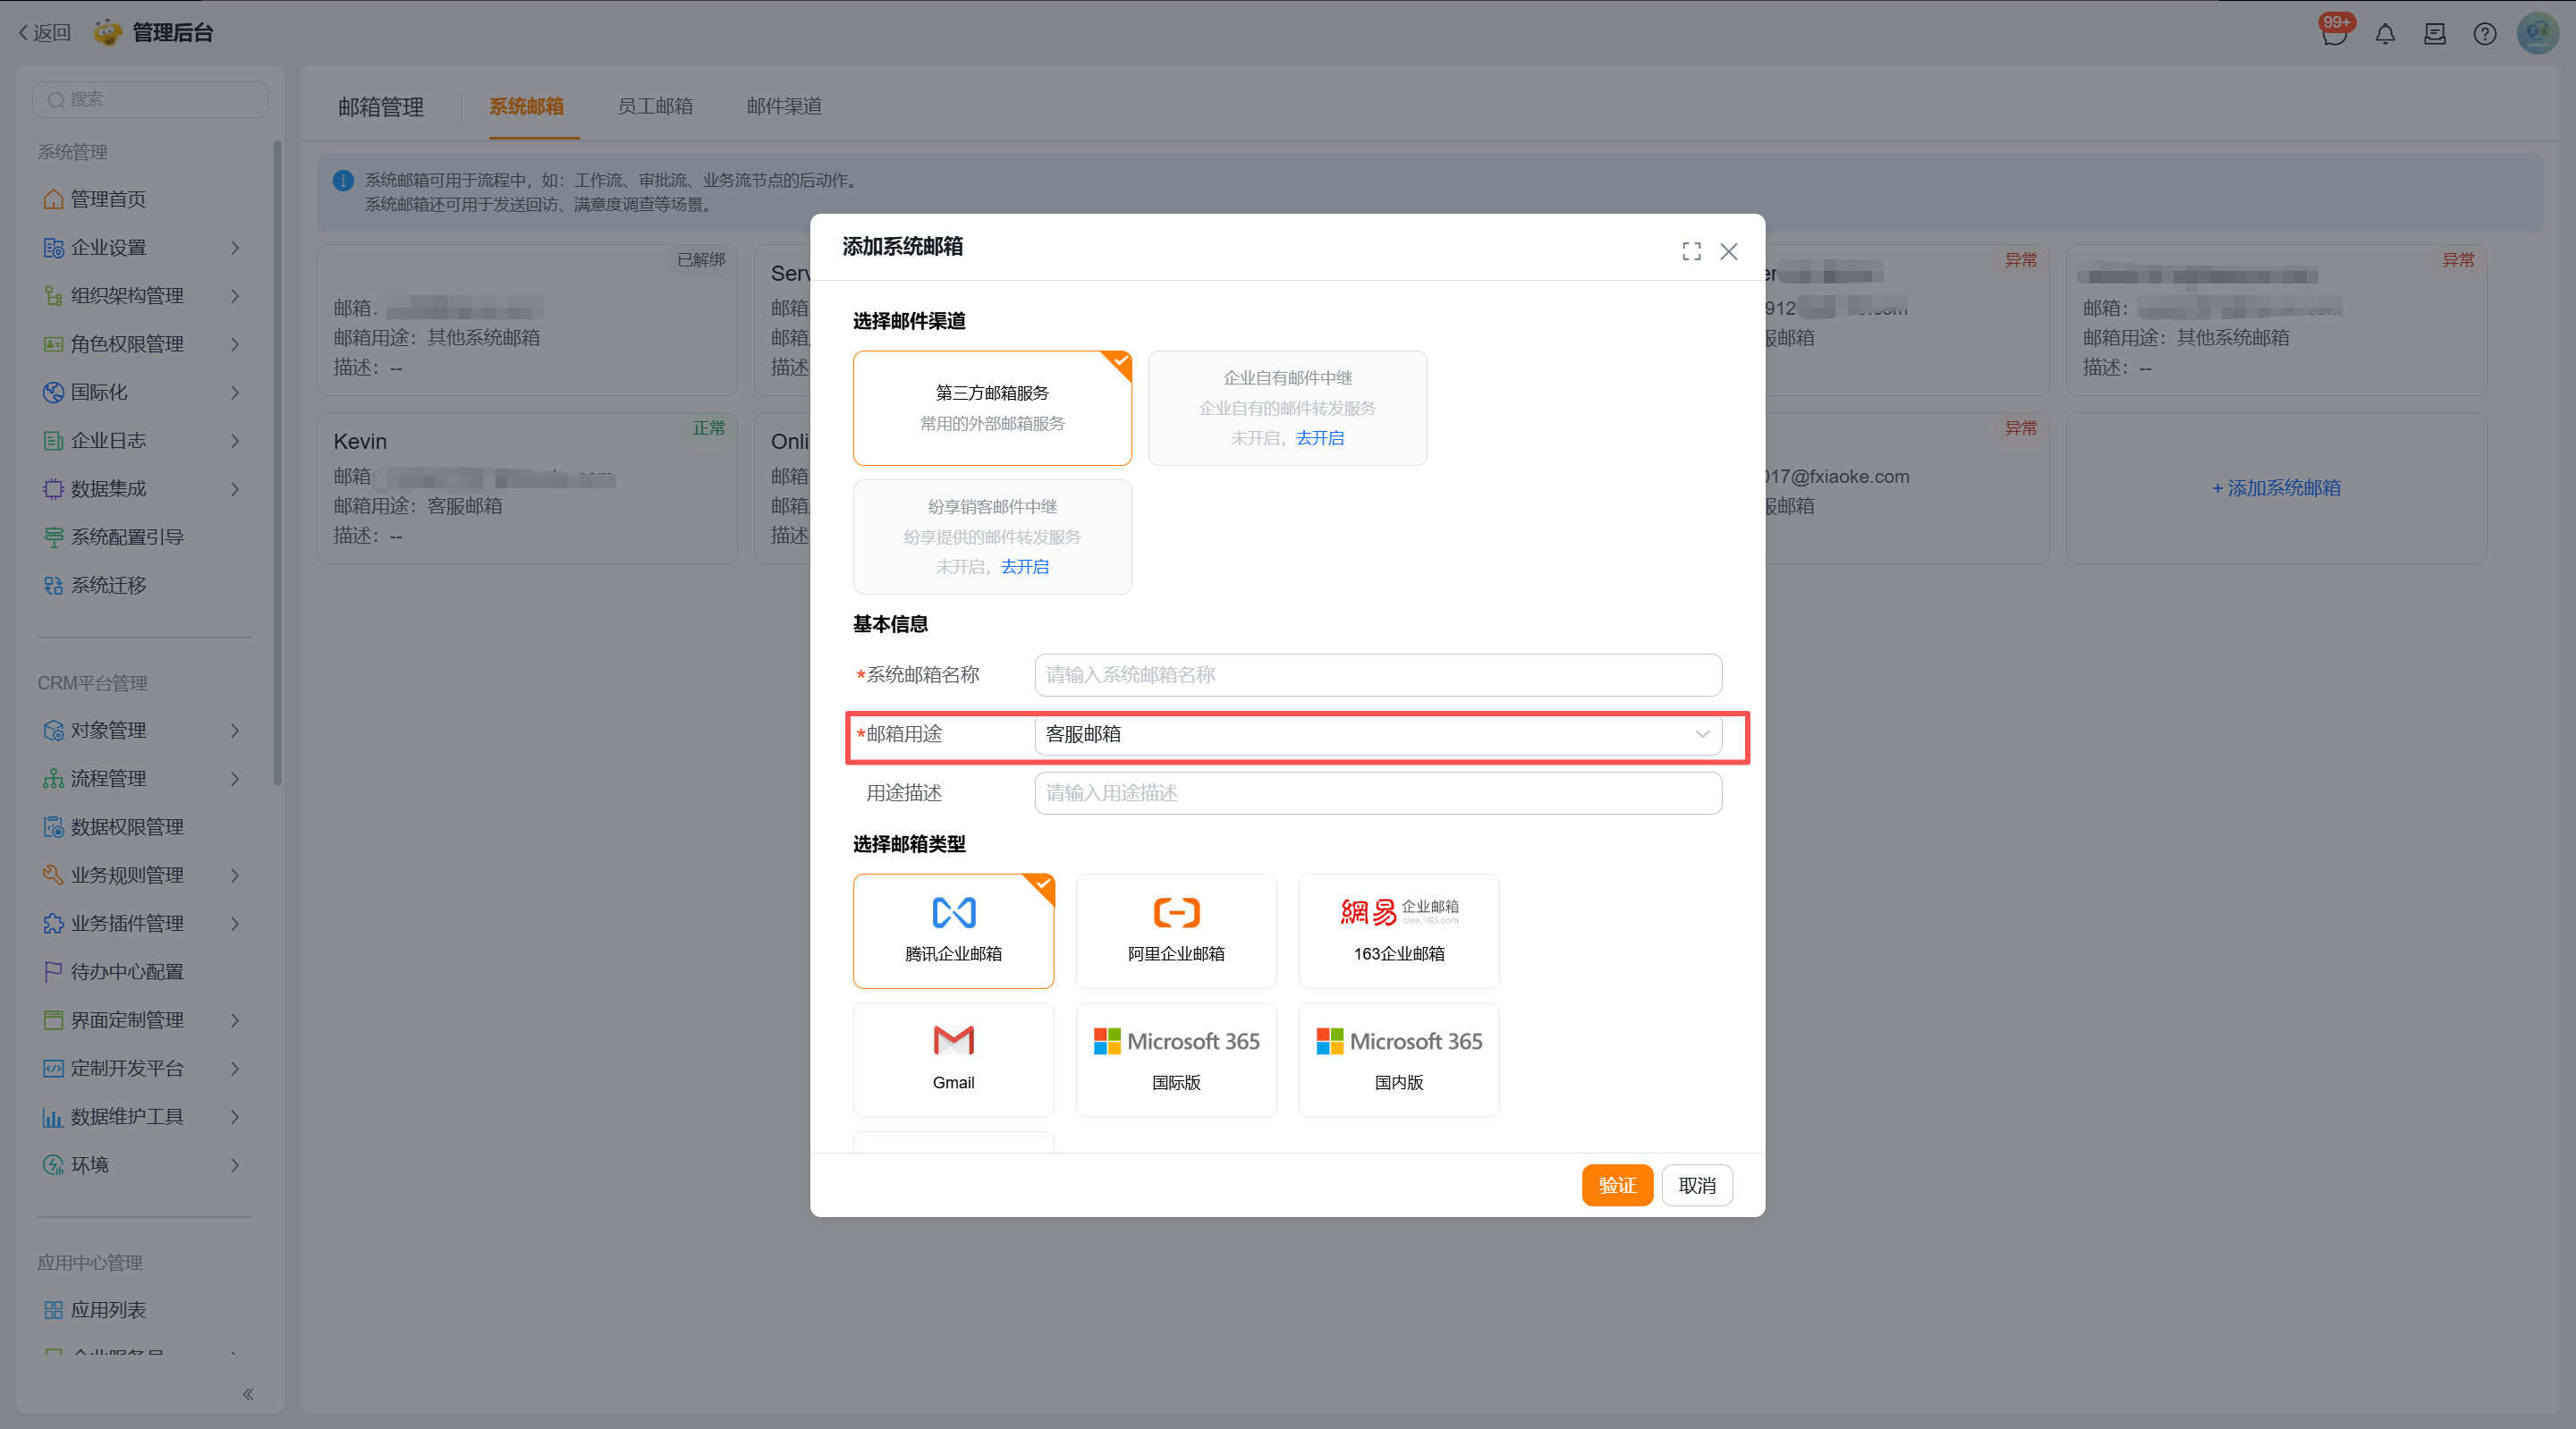2576x1429 pixels.
Task: Choose Gmail mailbox type
Action: (x=953, y=1060)
